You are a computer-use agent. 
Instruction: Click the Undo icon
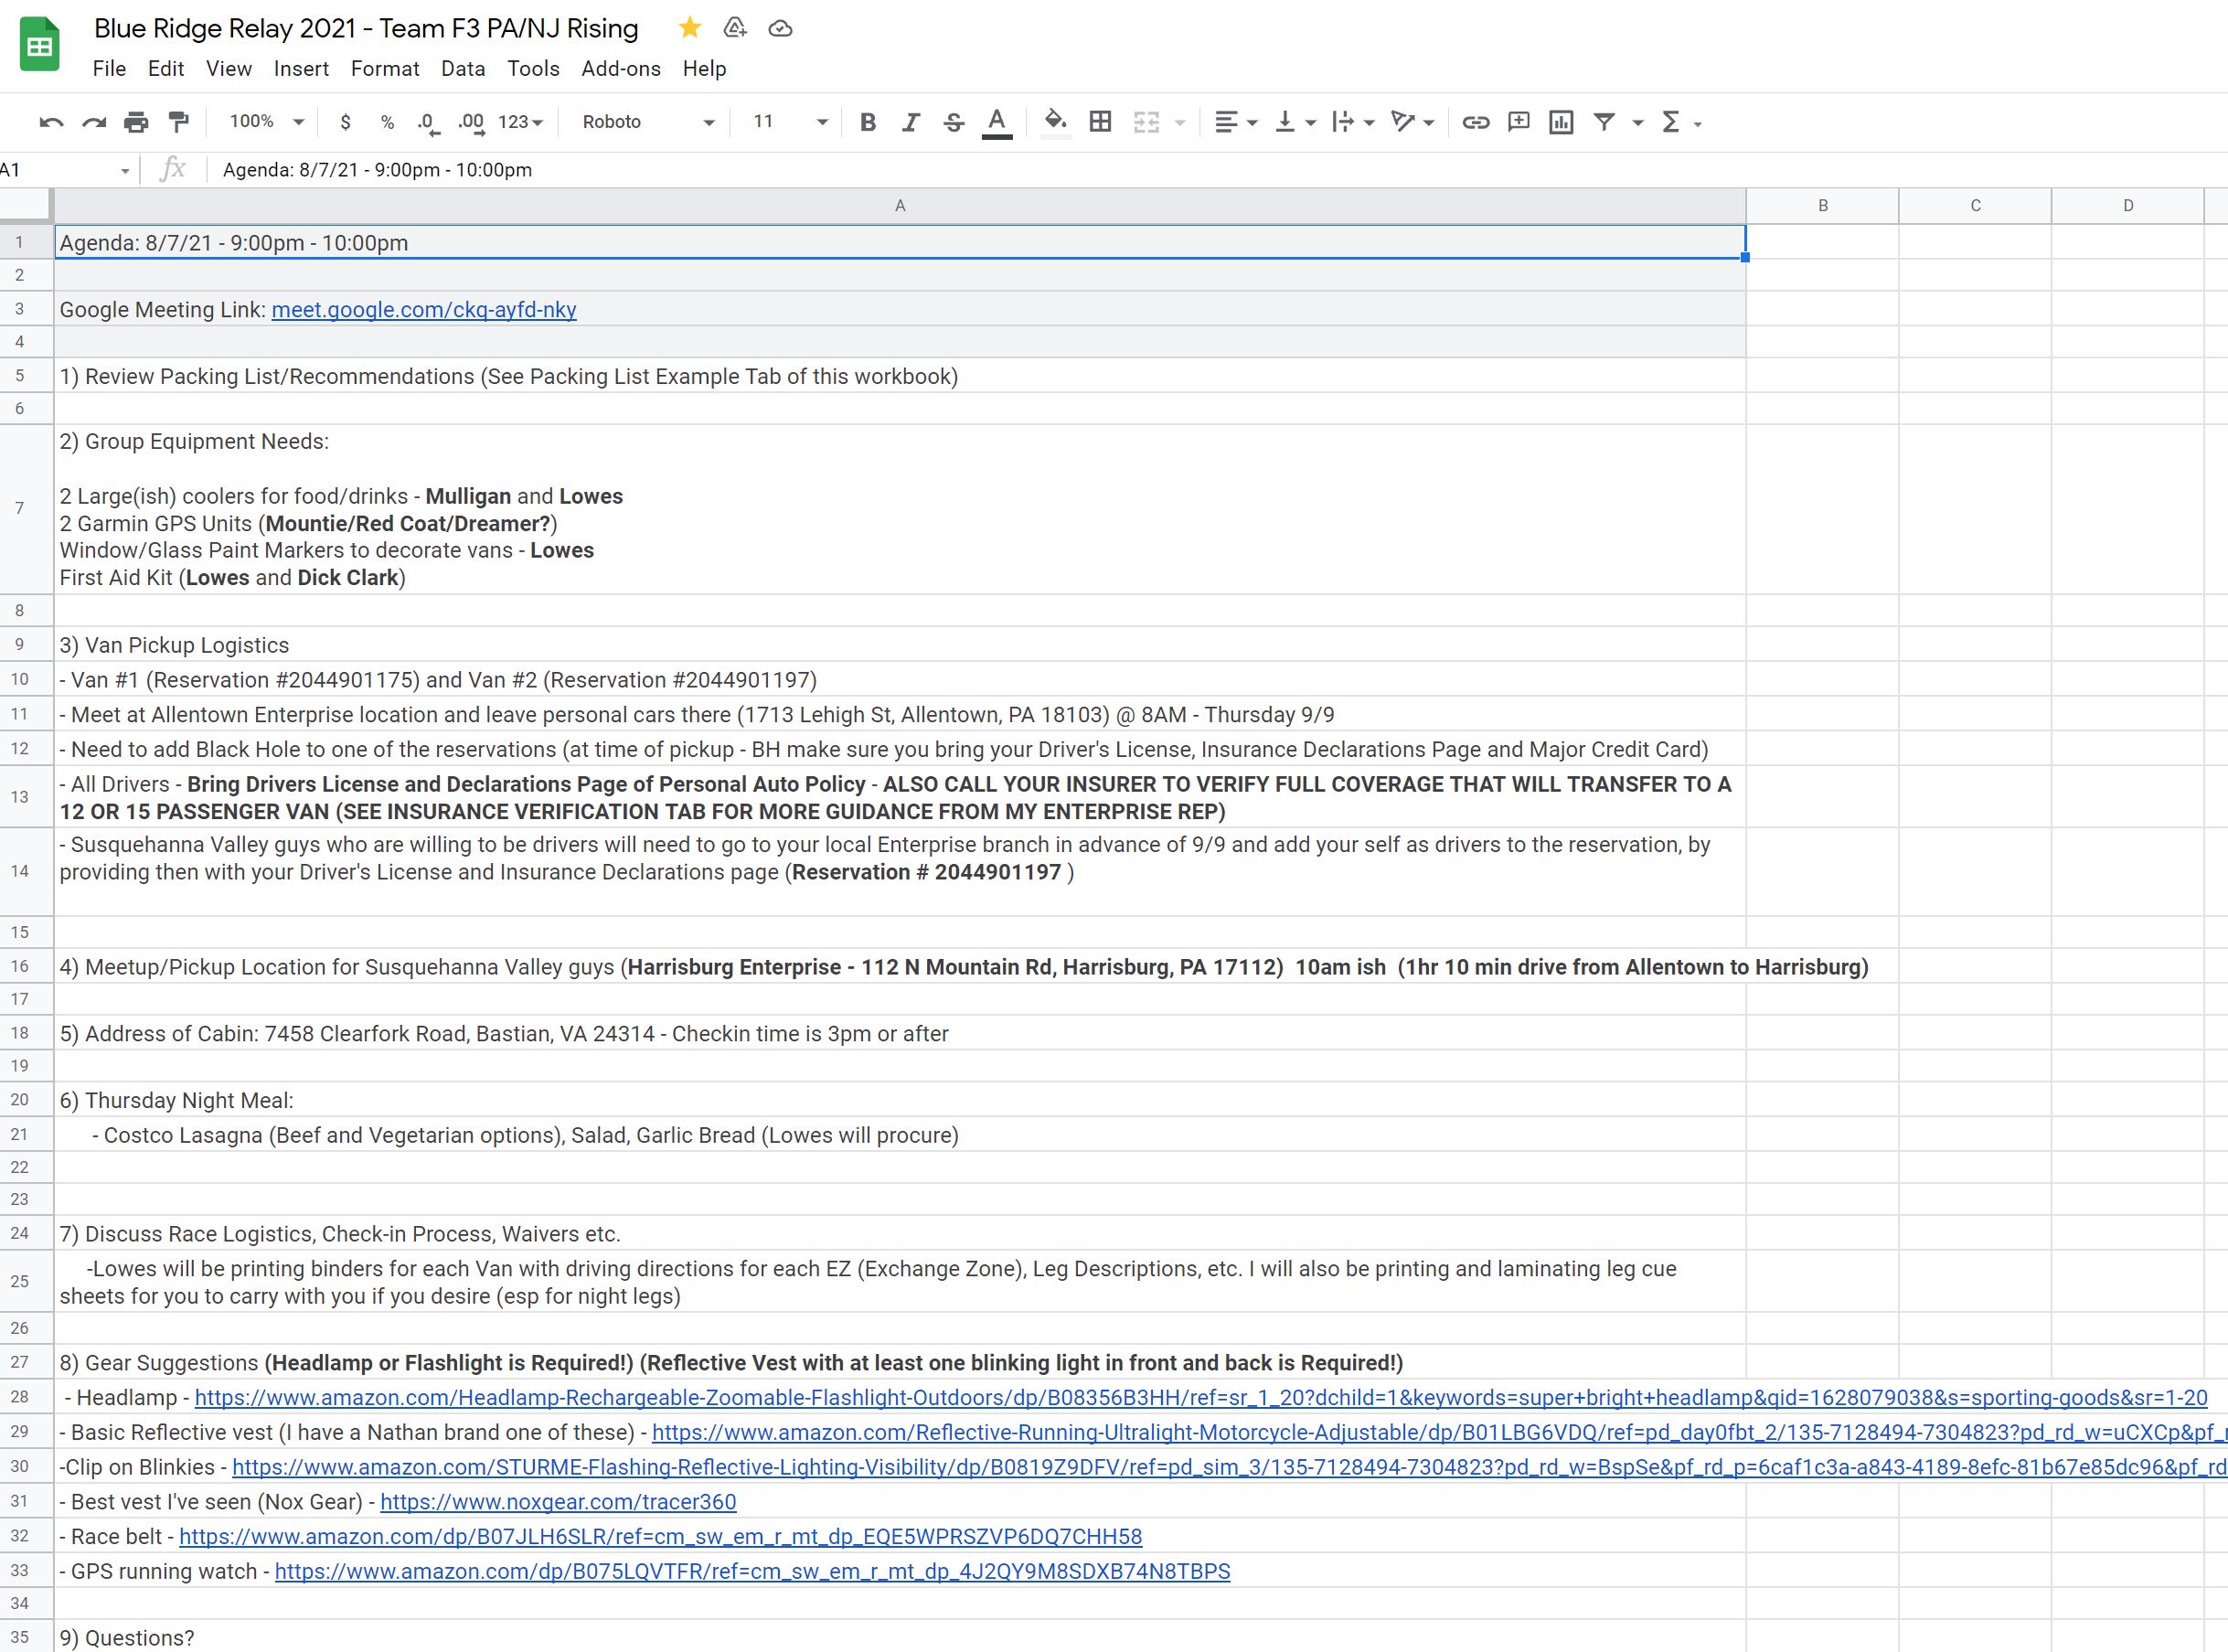[x=51, y=122]
